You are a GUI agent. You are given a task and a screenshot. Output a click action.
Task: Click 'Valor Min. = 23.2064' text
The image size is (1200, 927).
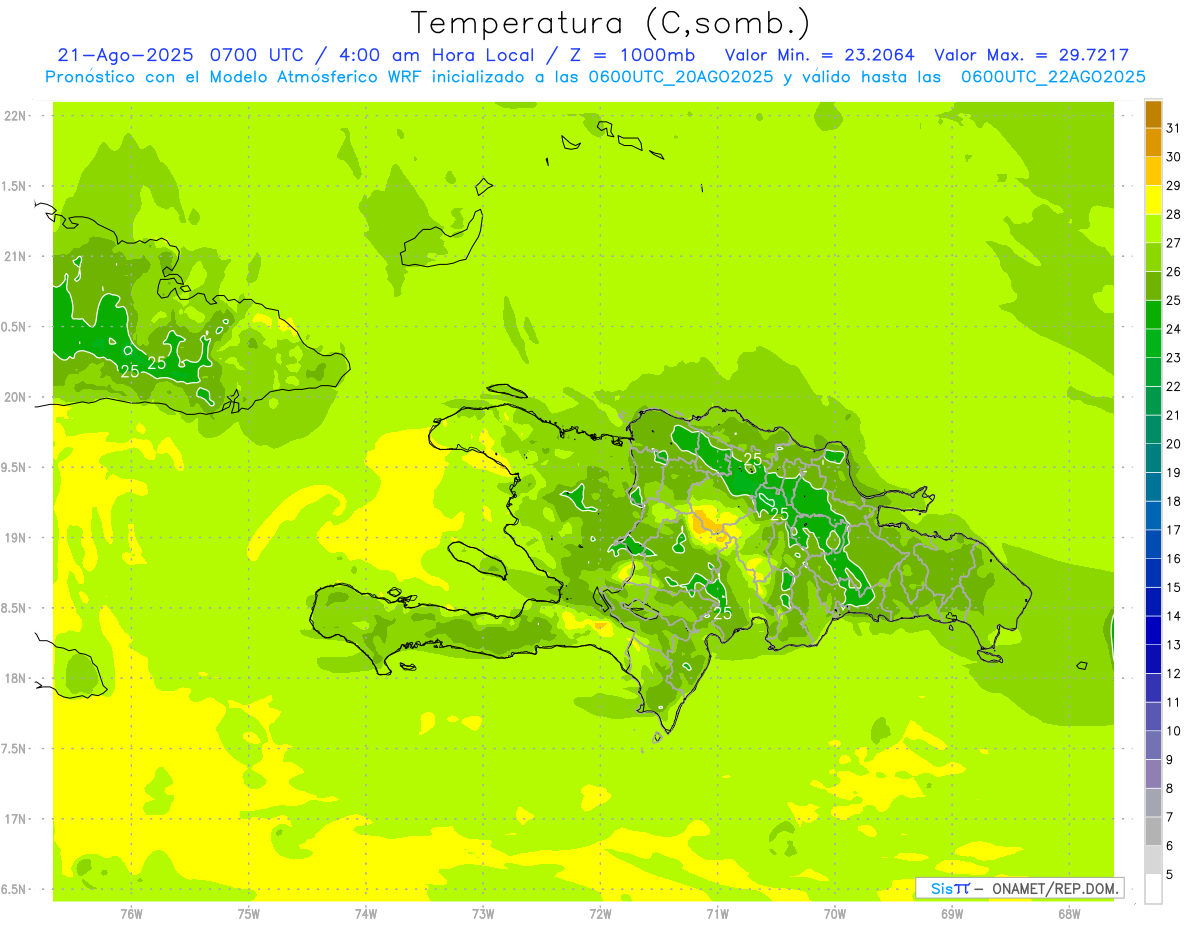tap(819, 55)
